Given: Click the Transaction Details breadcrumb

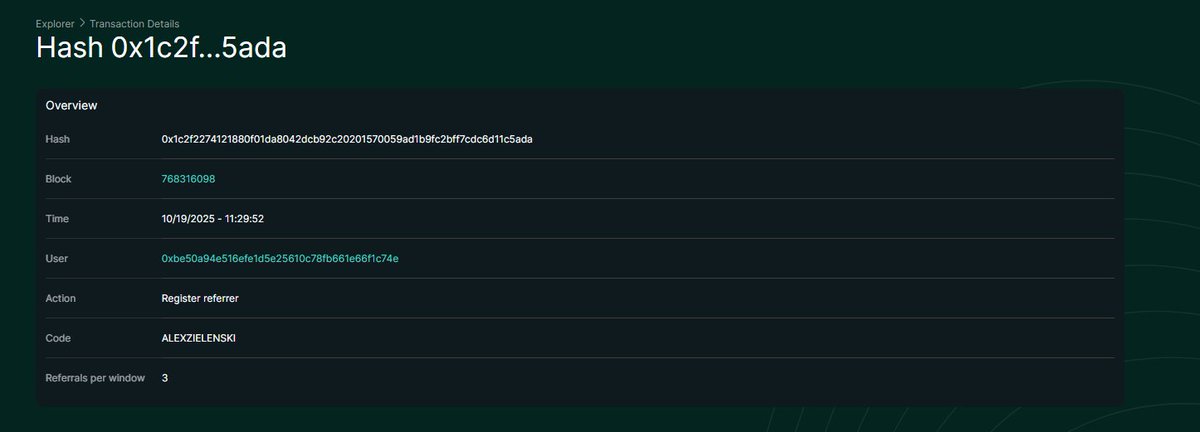Looking at the screenshot, I should coord(135,22).
